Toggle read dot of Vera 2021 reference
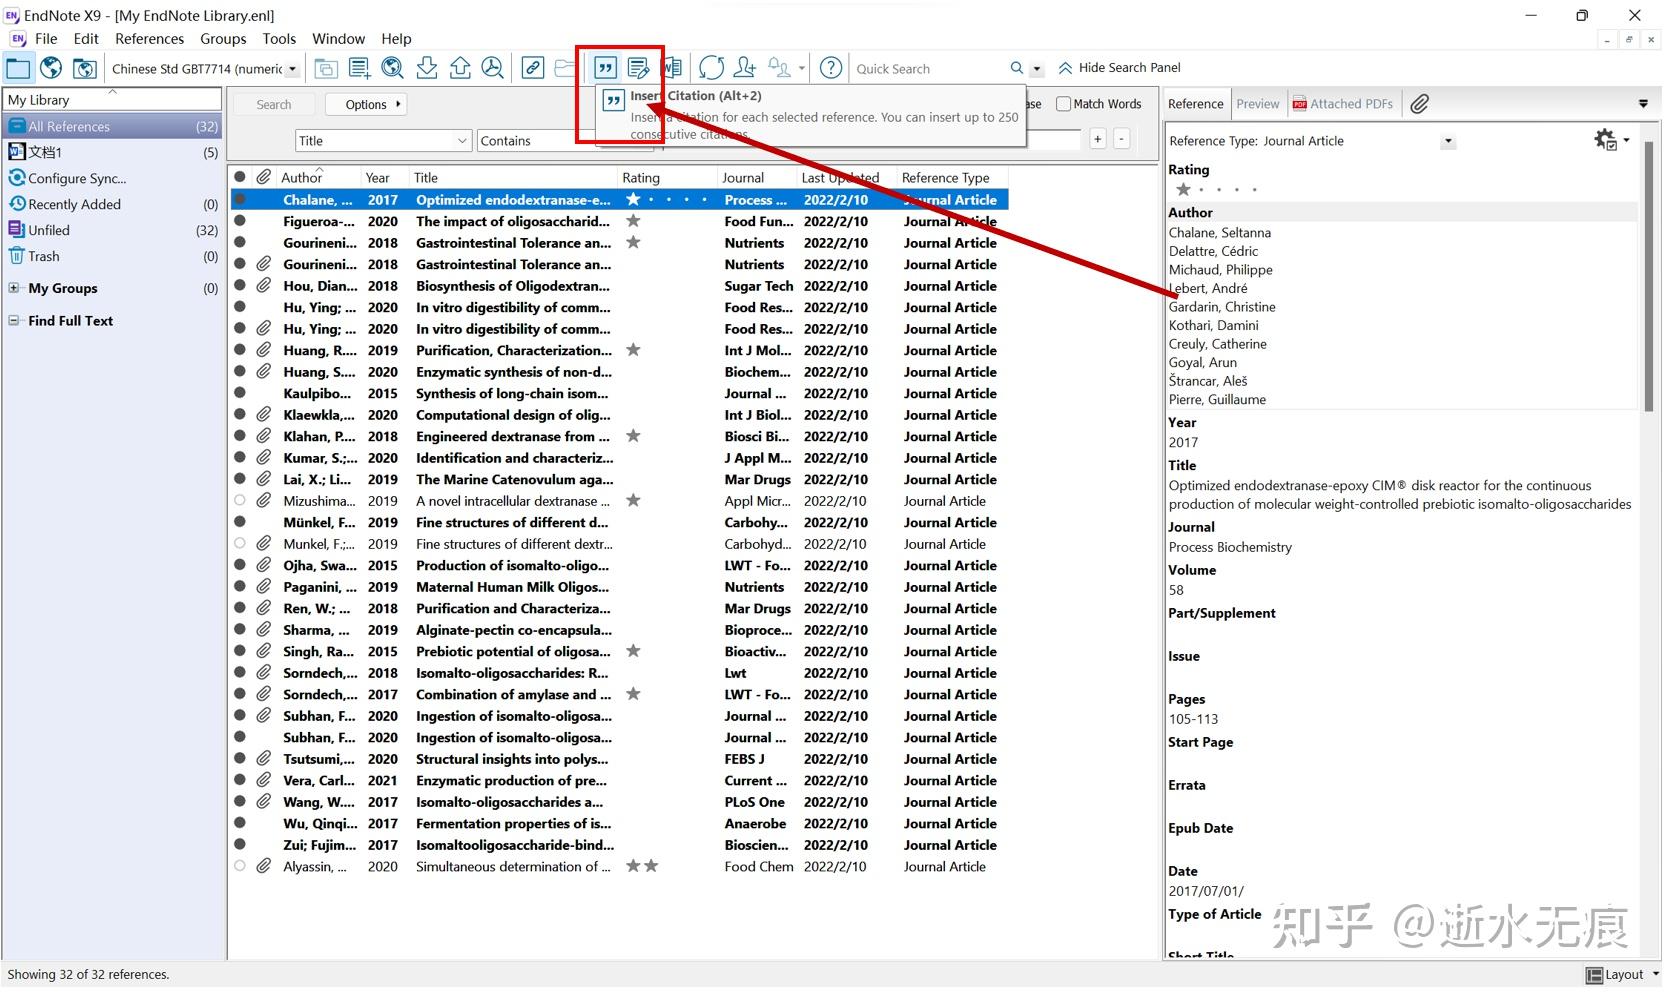 click(240, 780)
